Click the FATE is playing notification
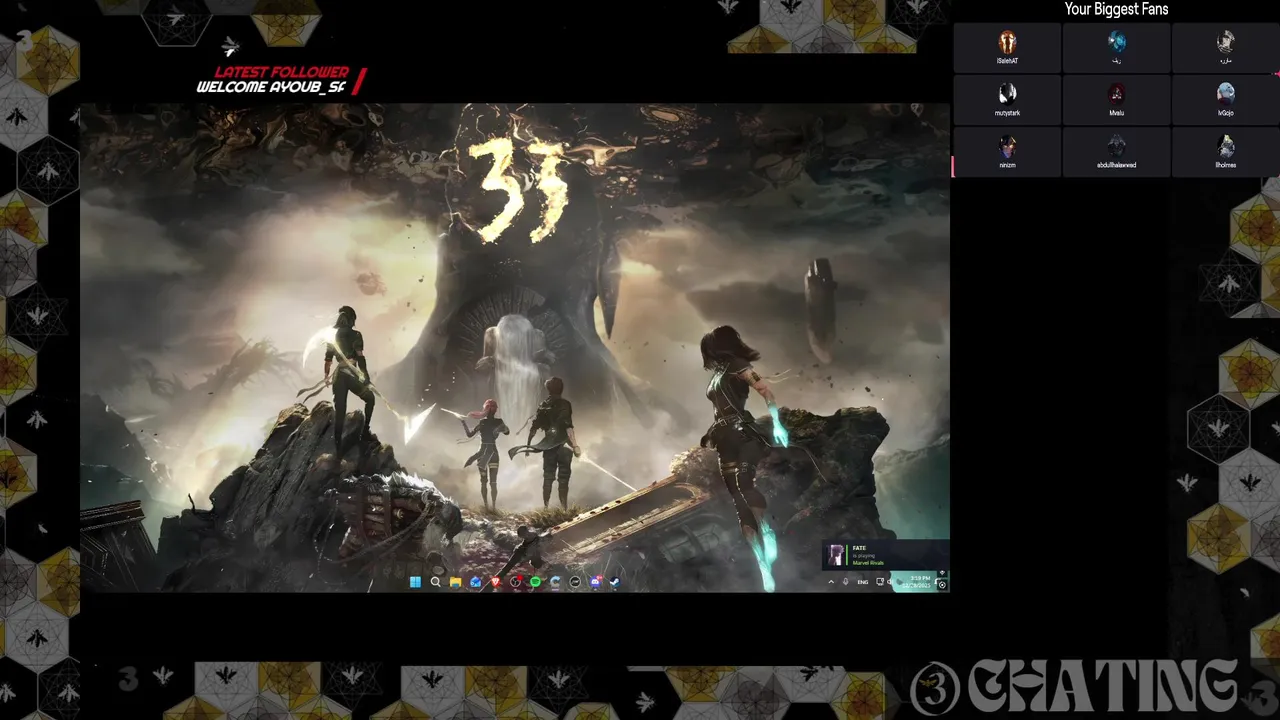This screenshot has height=720, width=1280. 884,555
